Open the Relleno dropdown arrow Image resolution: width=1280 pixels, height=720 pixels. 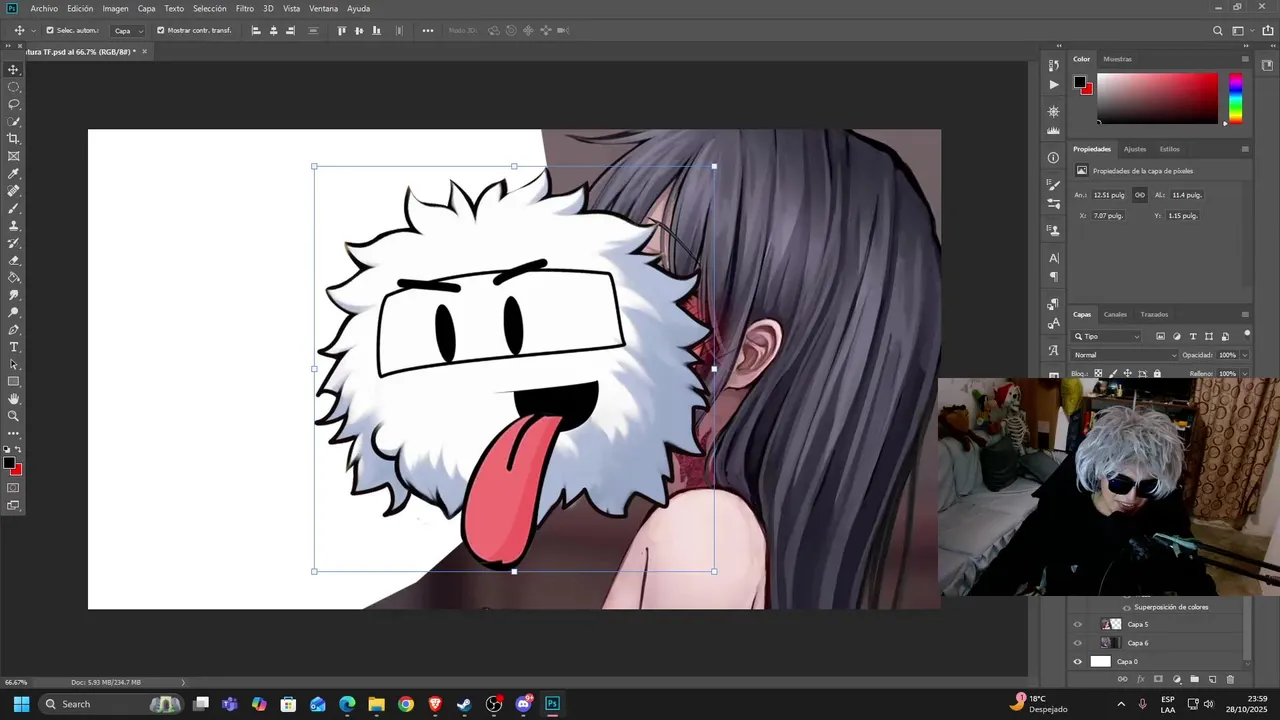point(1244,373)
